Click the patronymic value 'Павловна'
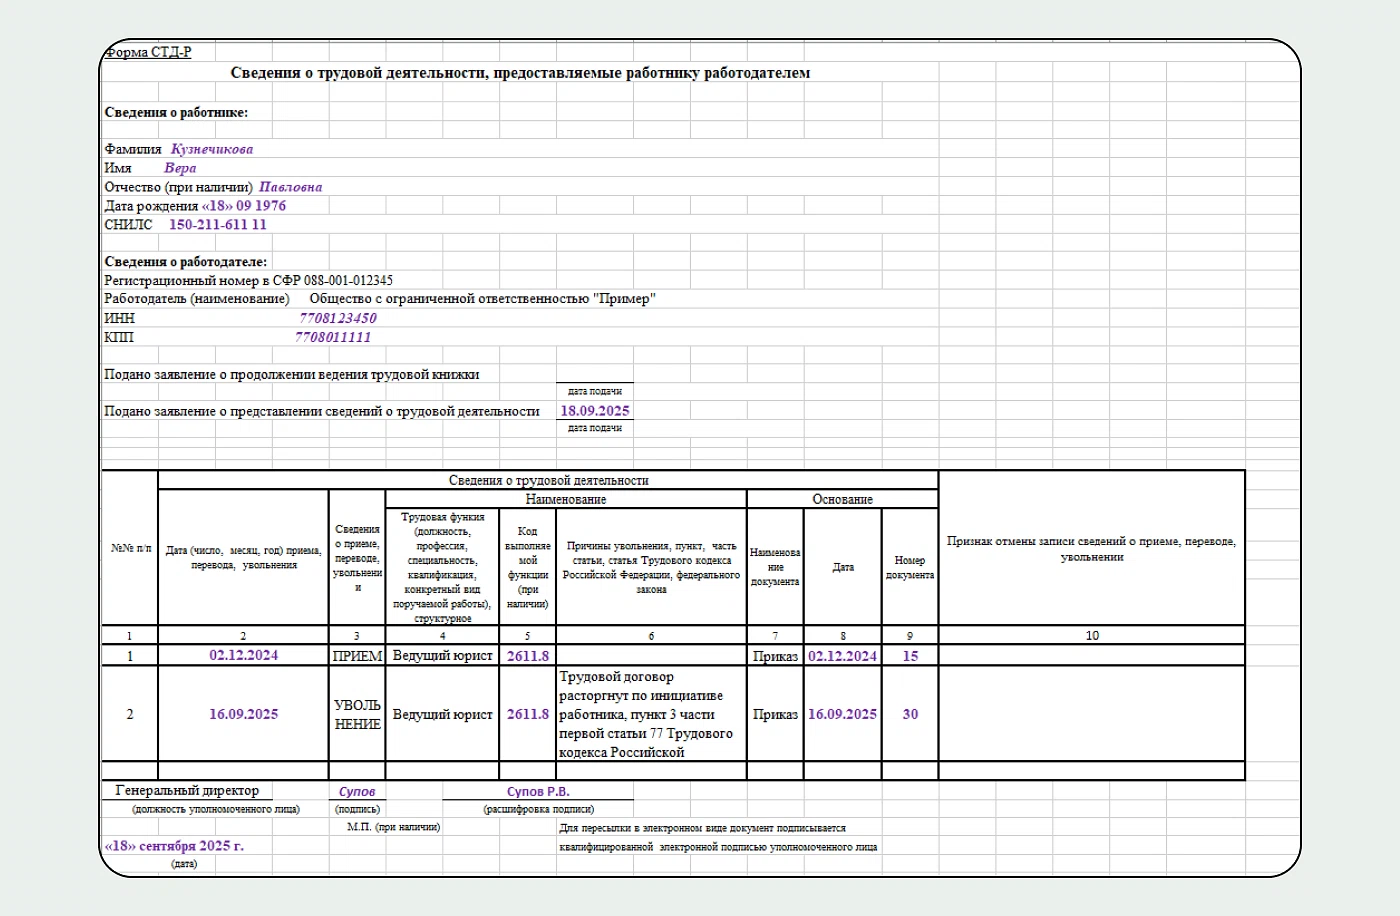1400x916 pixels. click(290, 187)
